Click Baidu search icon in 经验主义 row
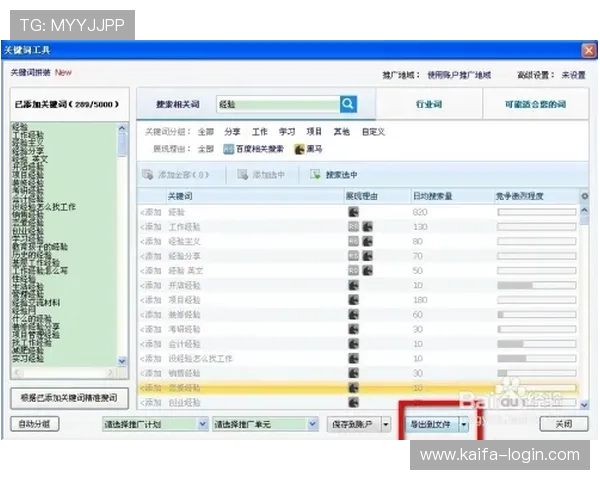The width and height of the screenshot is (600, 480). [354, 241]
